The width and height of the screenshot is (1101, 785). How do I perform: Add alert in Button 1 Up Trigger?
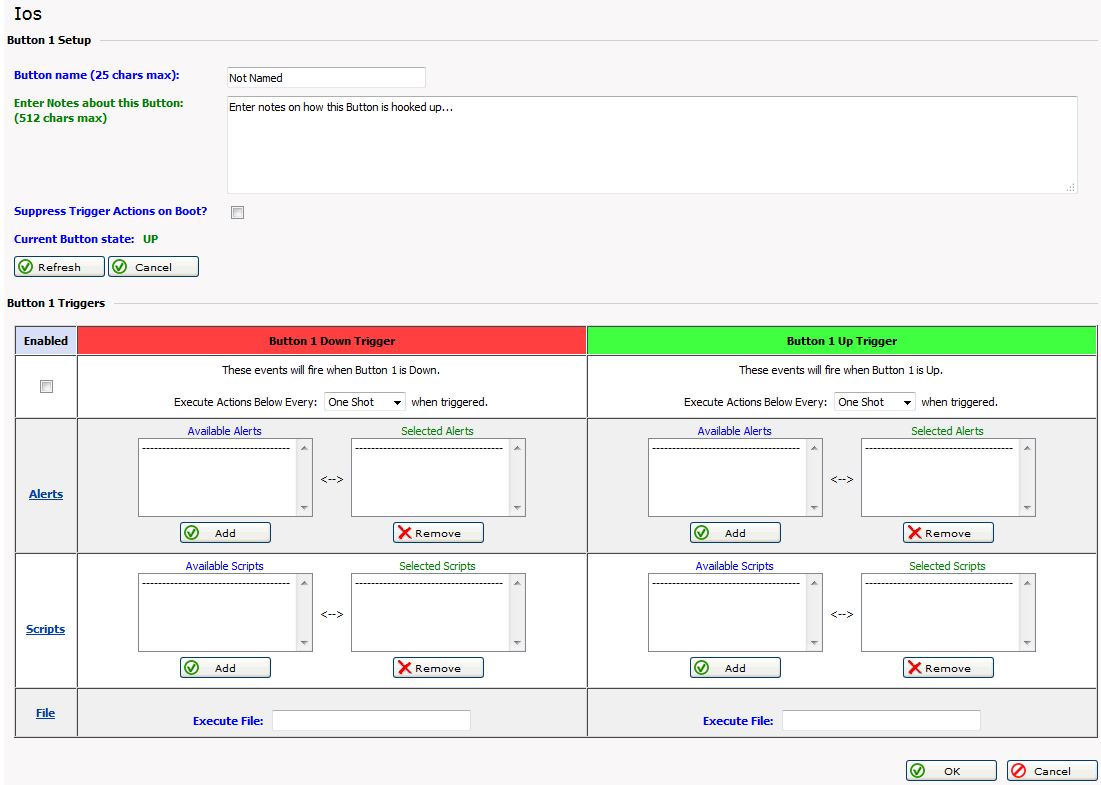coord(735,533)
